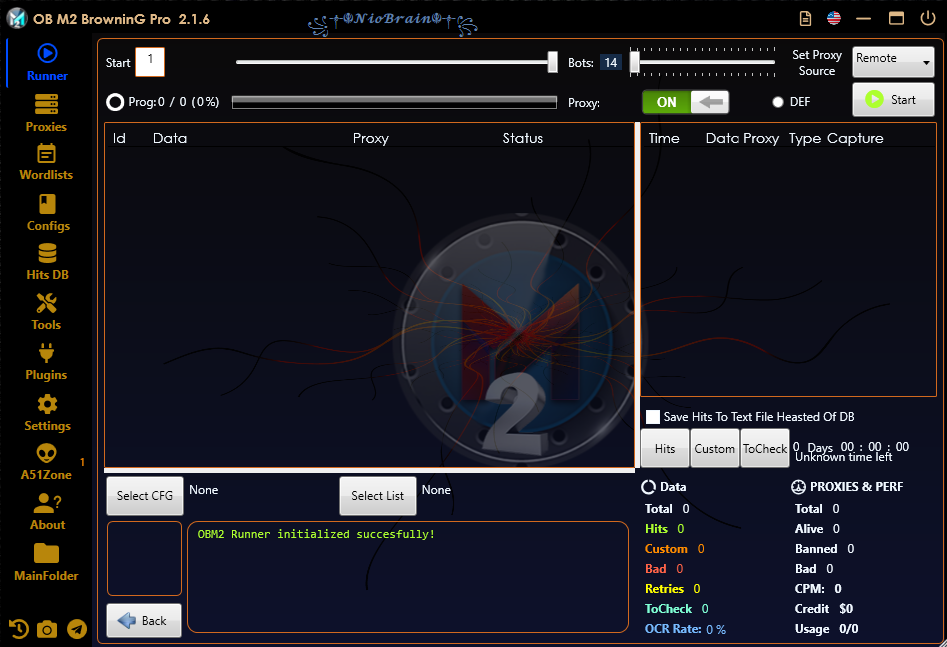Click the Type column header in hits table
The width and height of the screenshot is (947, 647).
[805, 138]
